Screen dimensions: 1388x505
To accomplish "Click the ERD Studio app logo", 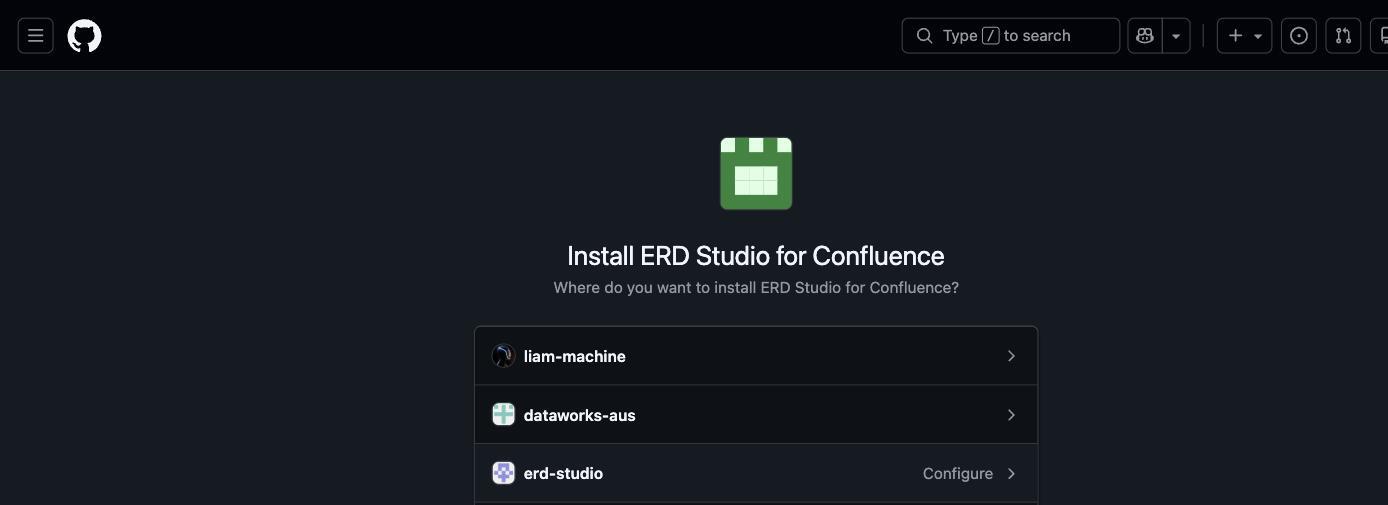I will coord(756,174).
